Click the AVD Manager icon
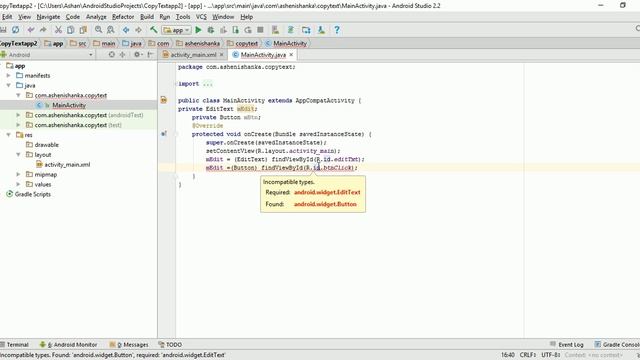 276,30
